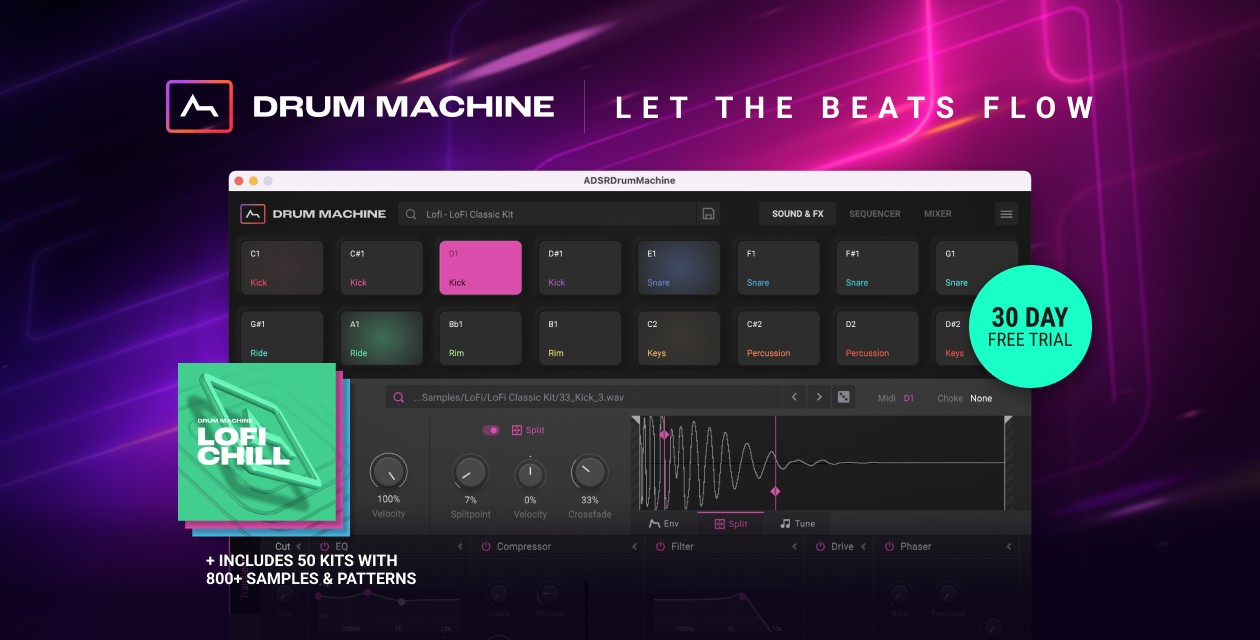This screenshot has height=640, width=1260.
Task: Click the 100% Velocity knob
Action: (x=388, y=472)
